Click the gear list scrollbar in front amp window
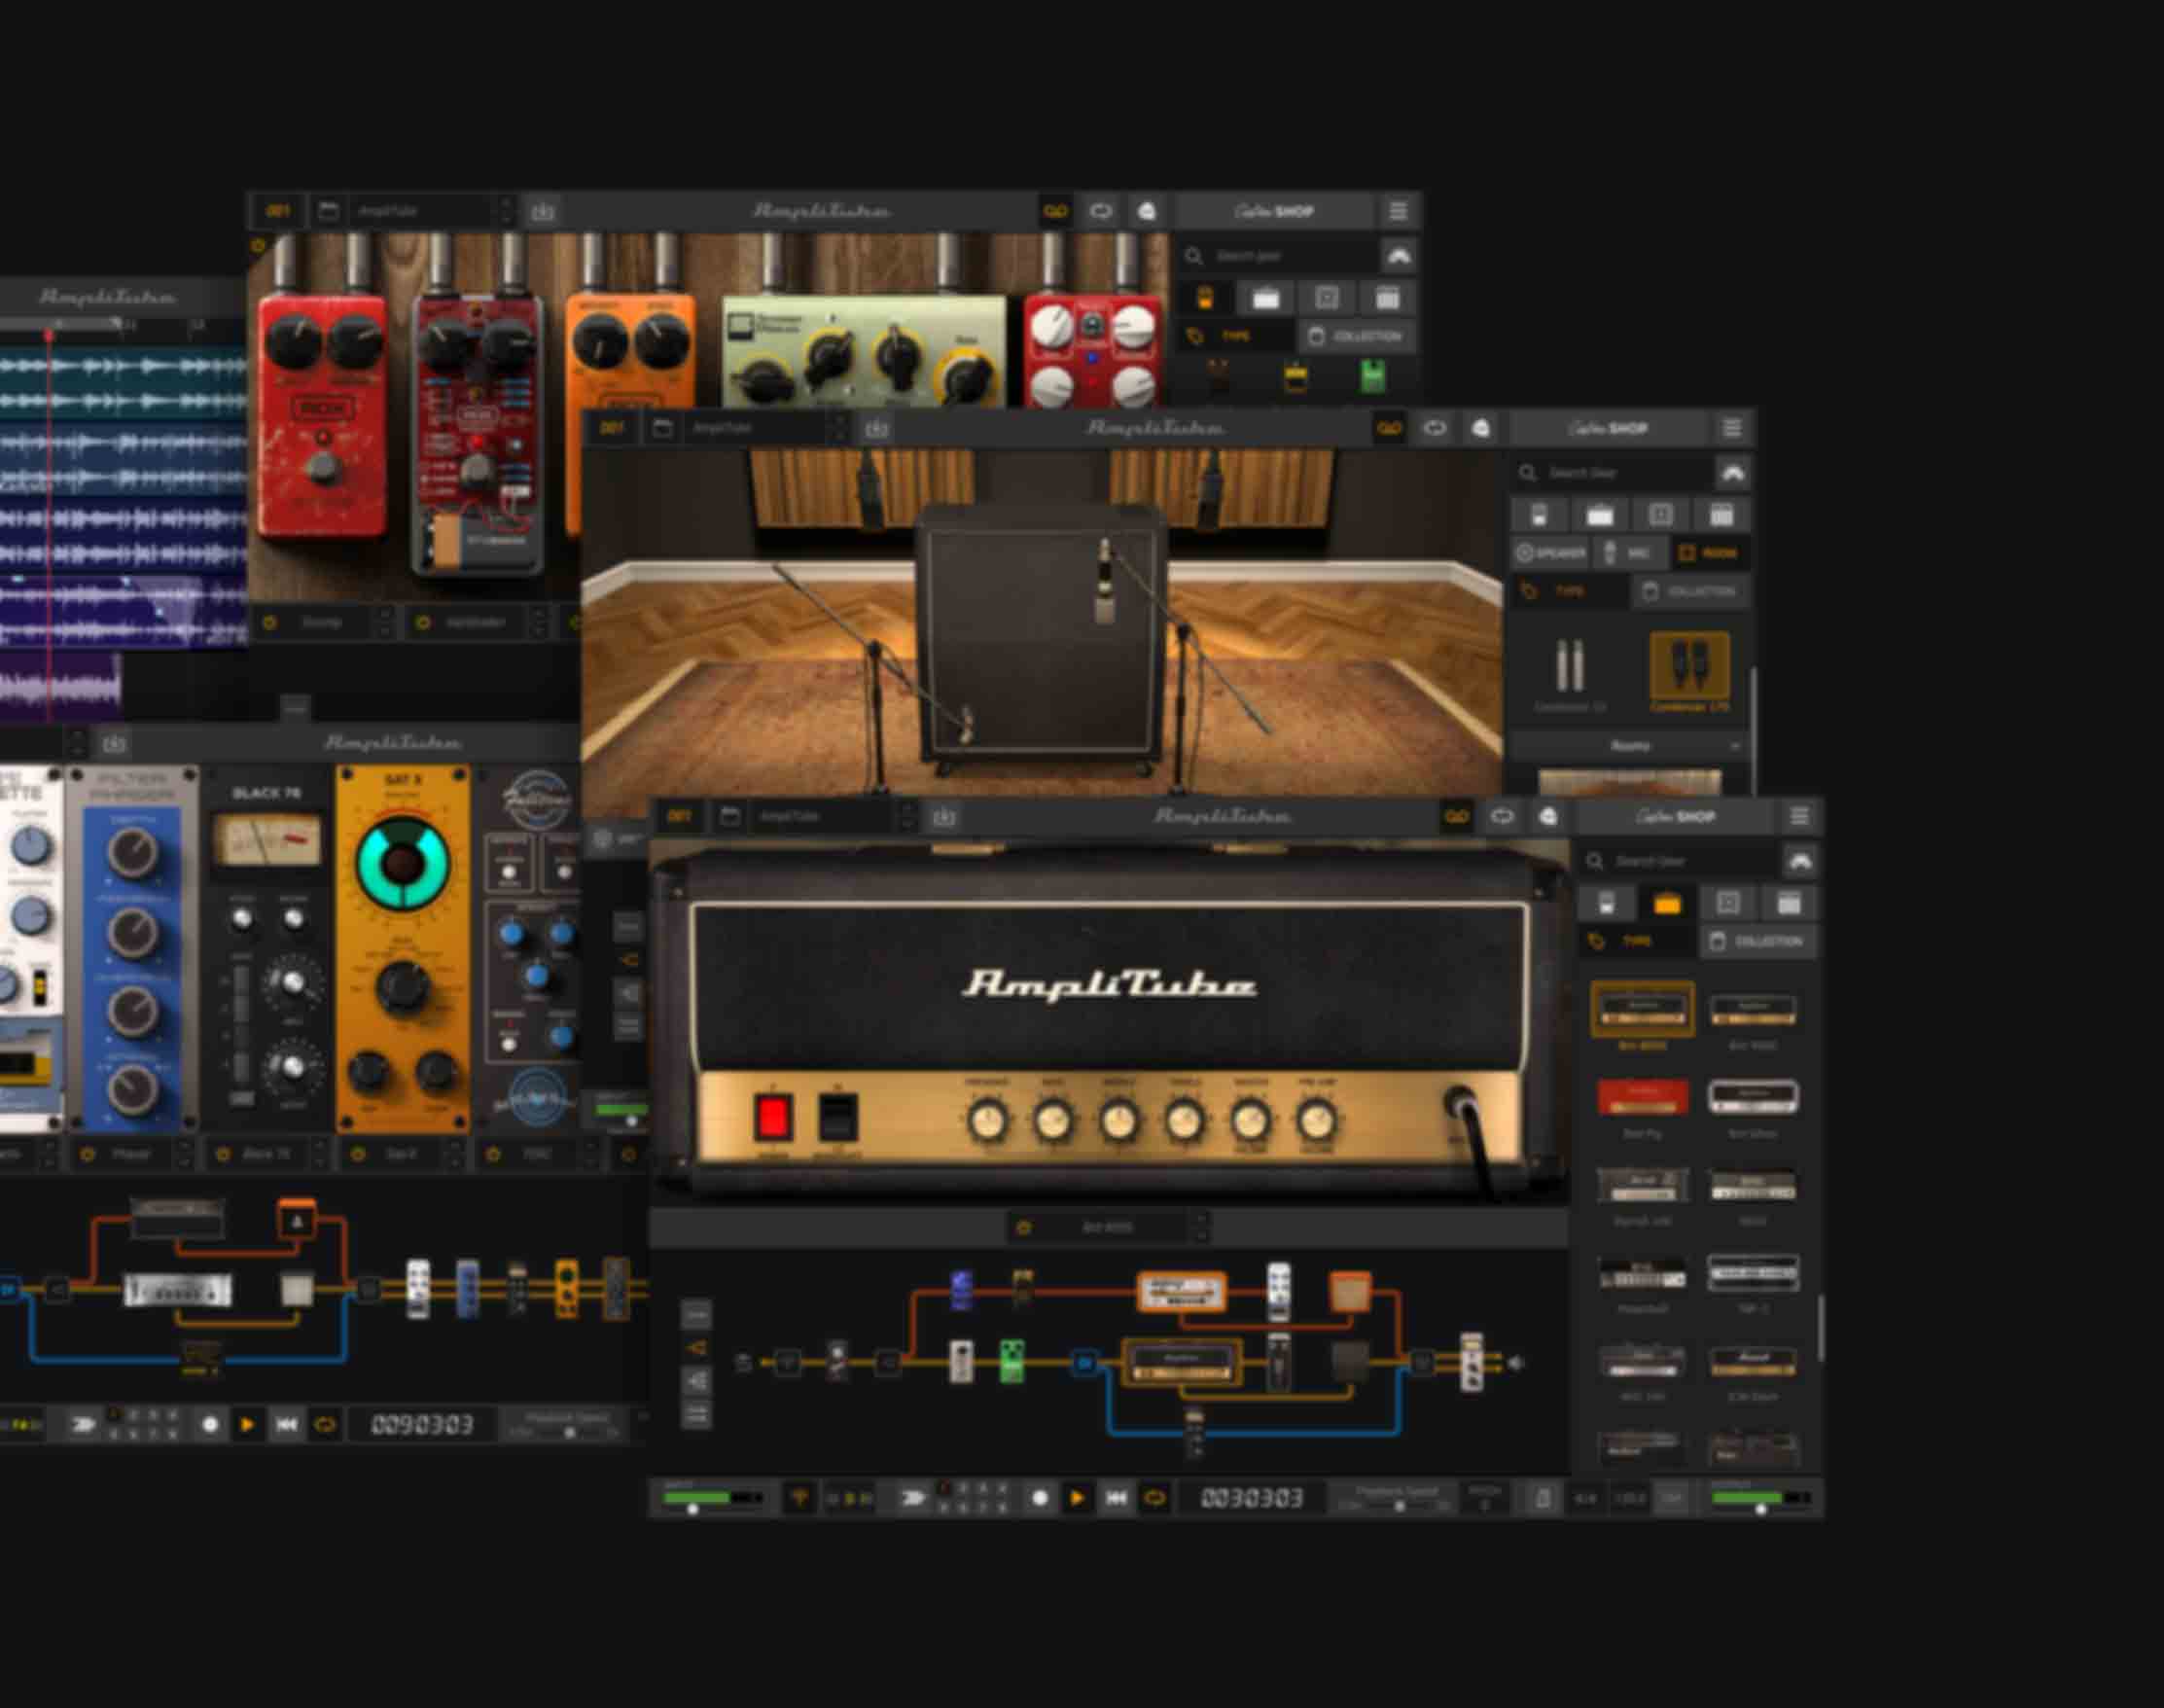The height and width of the screenshot is (1708, 2164). coord(1821,1328)
